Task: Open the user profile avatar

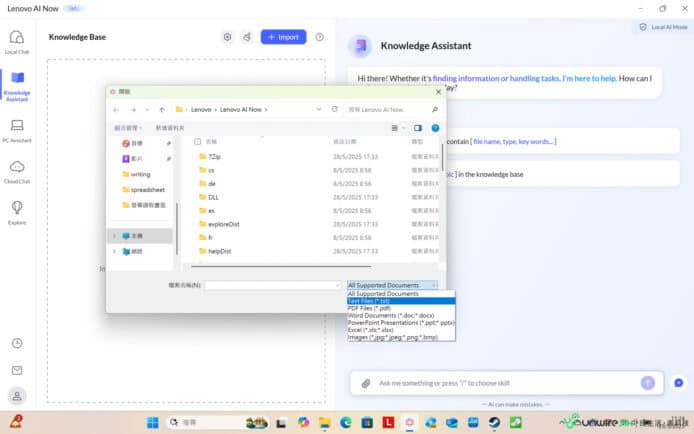Action: [17, 396]
